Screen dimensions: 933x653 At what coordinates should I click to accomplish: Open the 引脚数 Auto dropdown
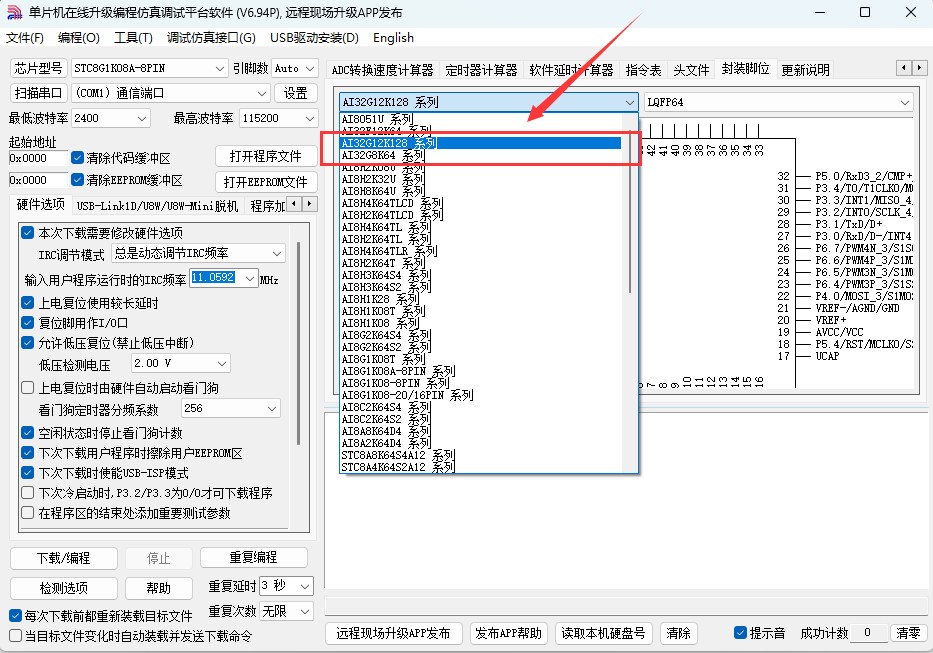pyautogui.click(x=295, y=68)
